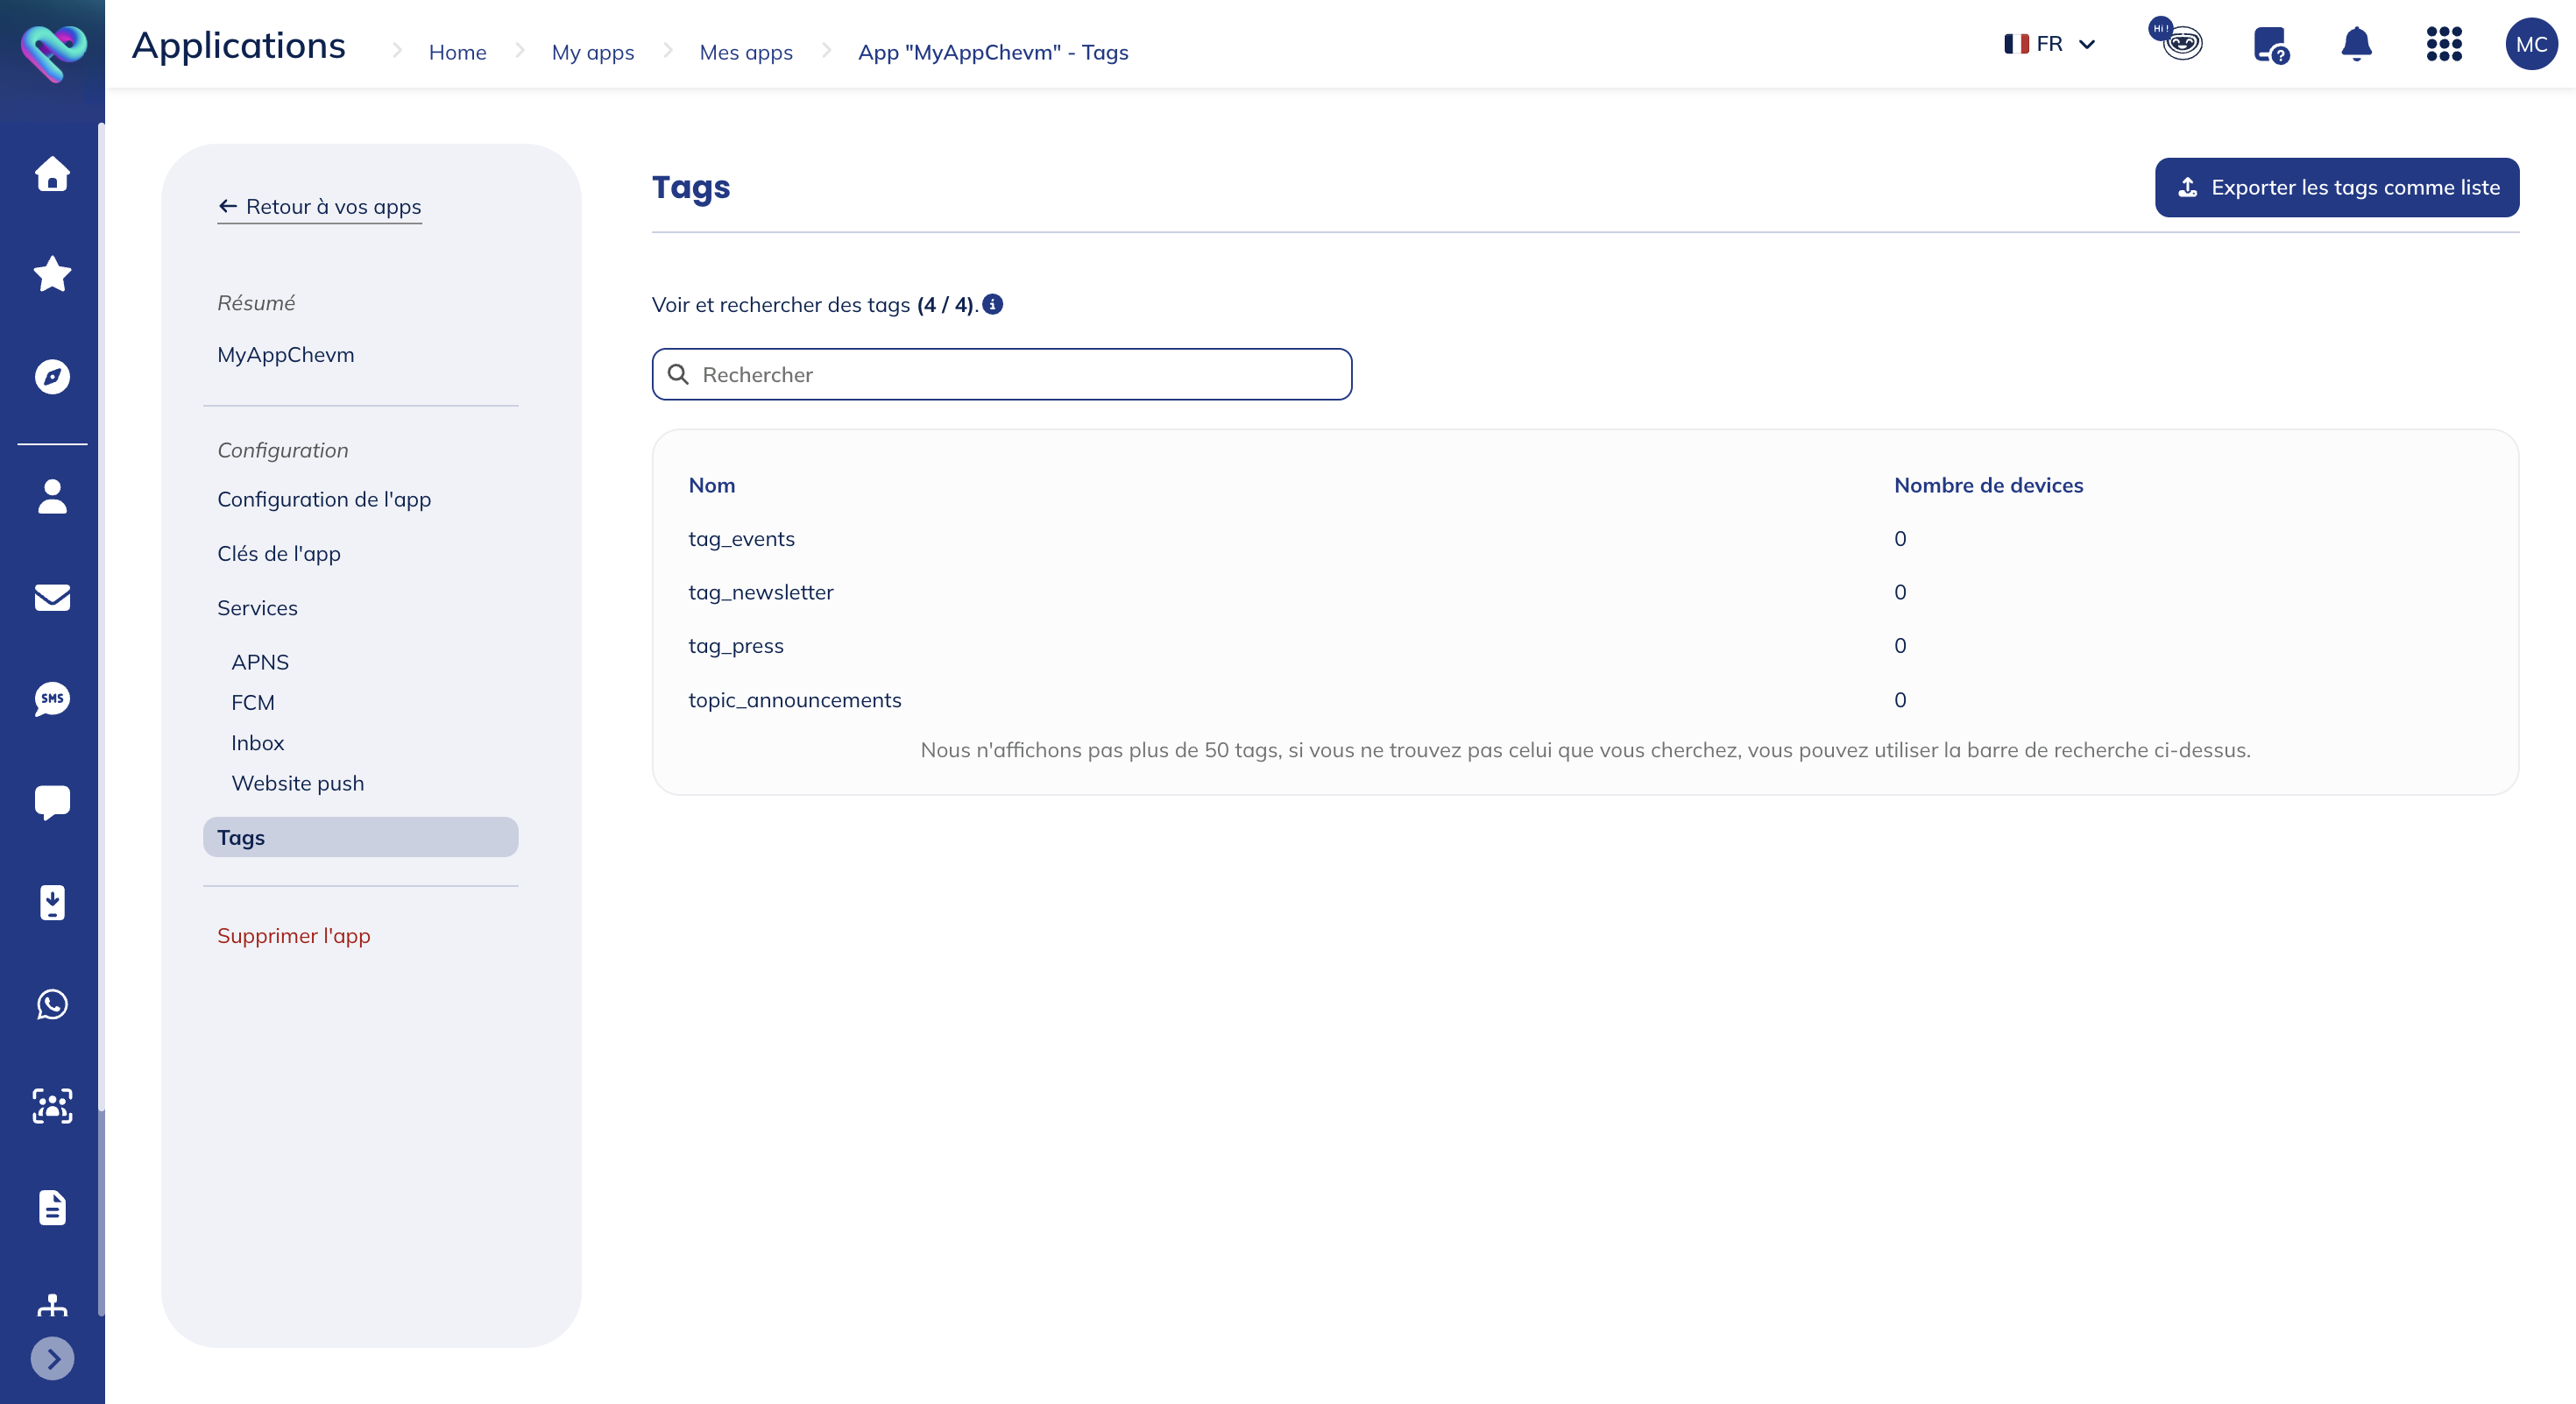The height and width of the screenshot is (1404, 2576).
Task: Click Supprimer l'app link
Action: pyautogui.click(x=293, y=935)
